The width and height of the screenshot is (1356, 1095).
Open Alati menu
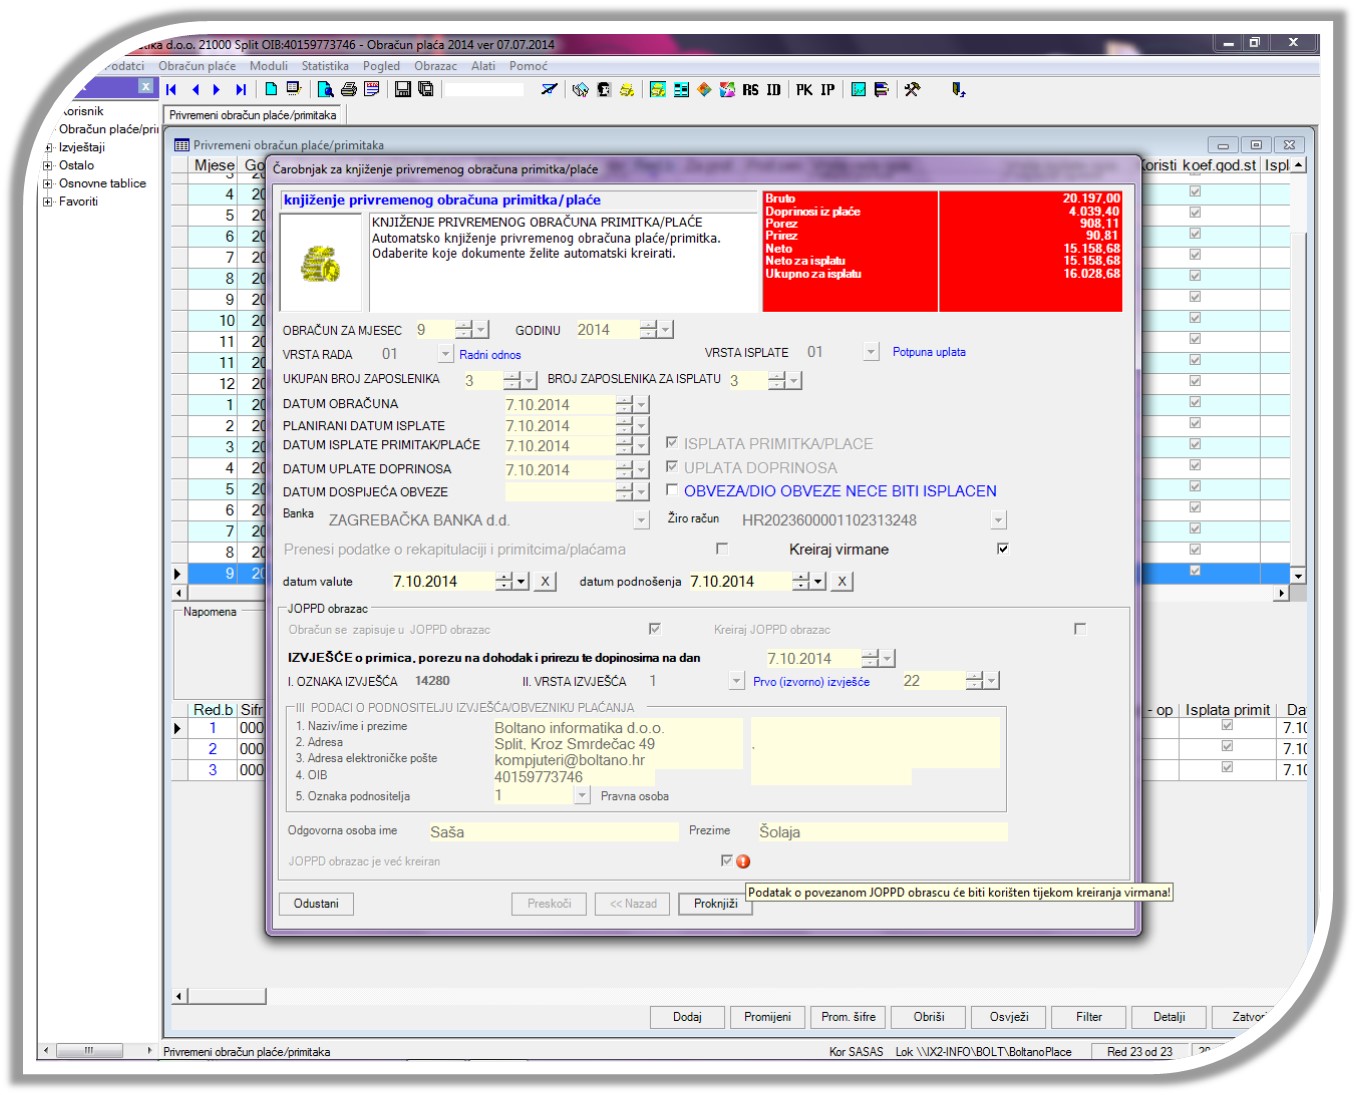click(483, 66)
